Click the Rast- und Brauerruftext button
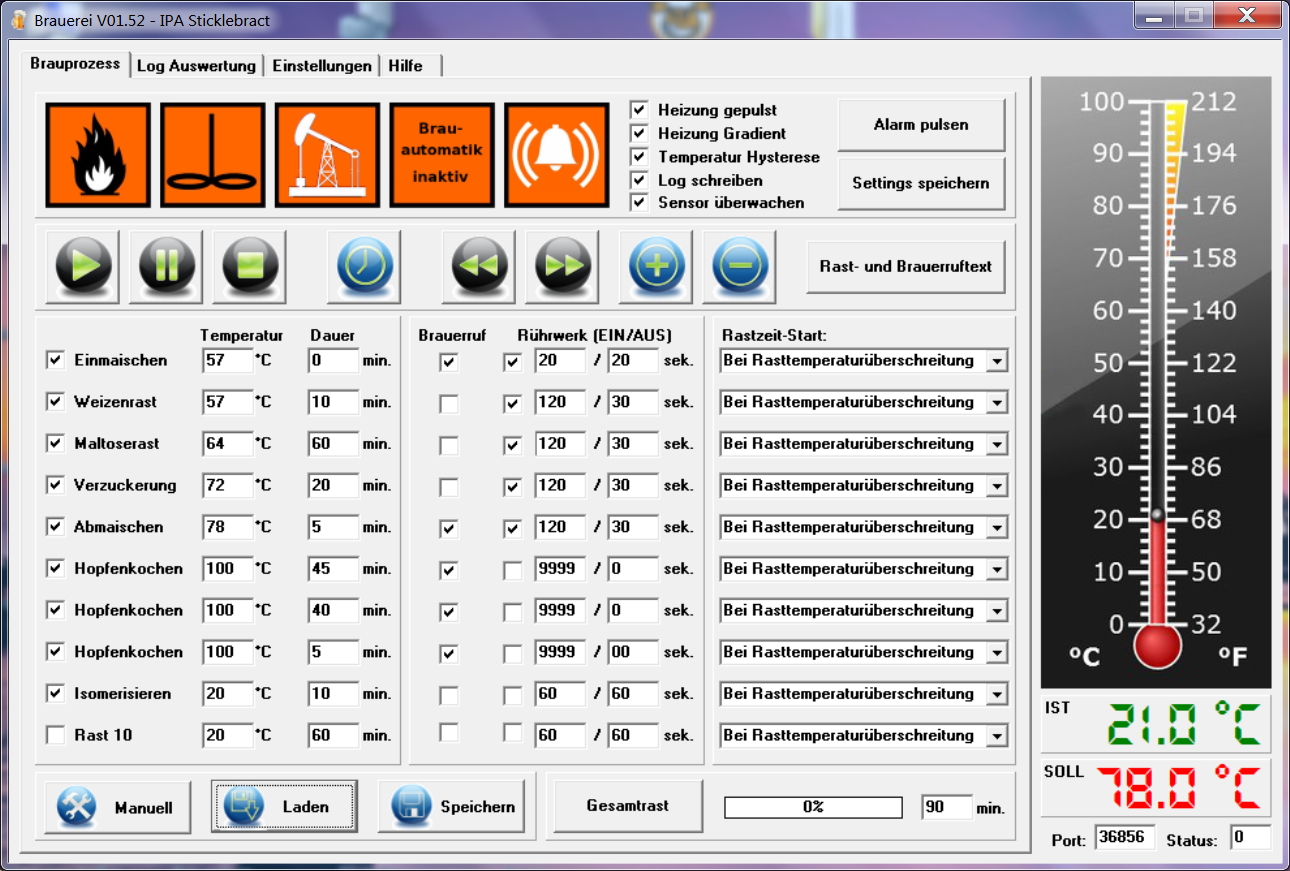The width and height of the screenshot is (1290, 871). point(905,267)
